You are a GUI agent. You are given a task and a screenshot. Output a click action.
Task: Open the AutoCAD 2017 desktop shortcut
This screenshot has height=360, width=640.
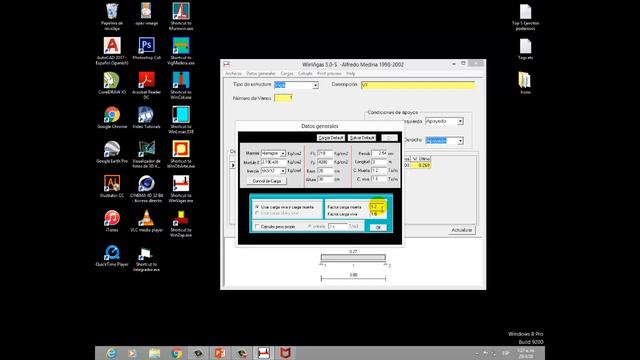click(112, 51)
